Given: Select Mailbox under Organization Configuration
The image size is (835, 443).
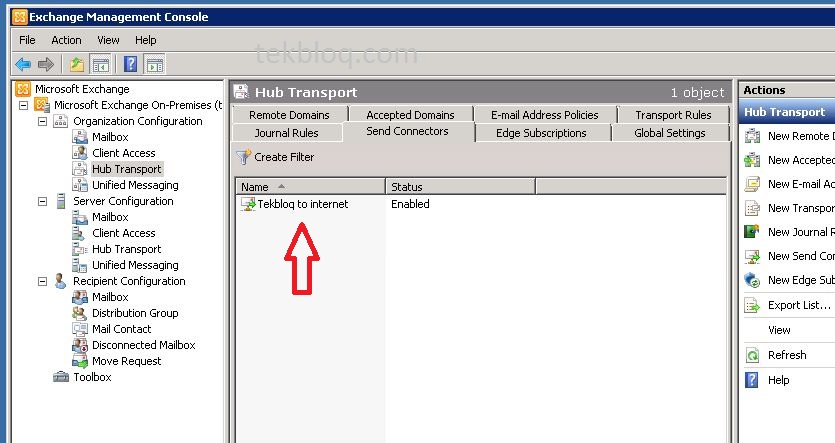Looking at the screenshot, I should pyautogui.click(x=110, y=137).
